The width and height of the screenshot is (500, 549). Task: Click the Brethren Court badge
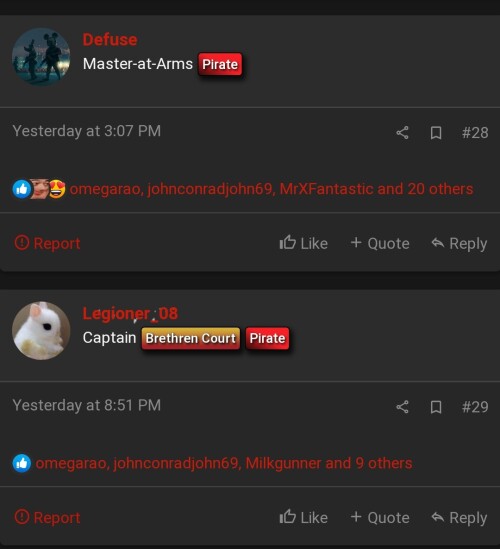(x=191, y=338)
